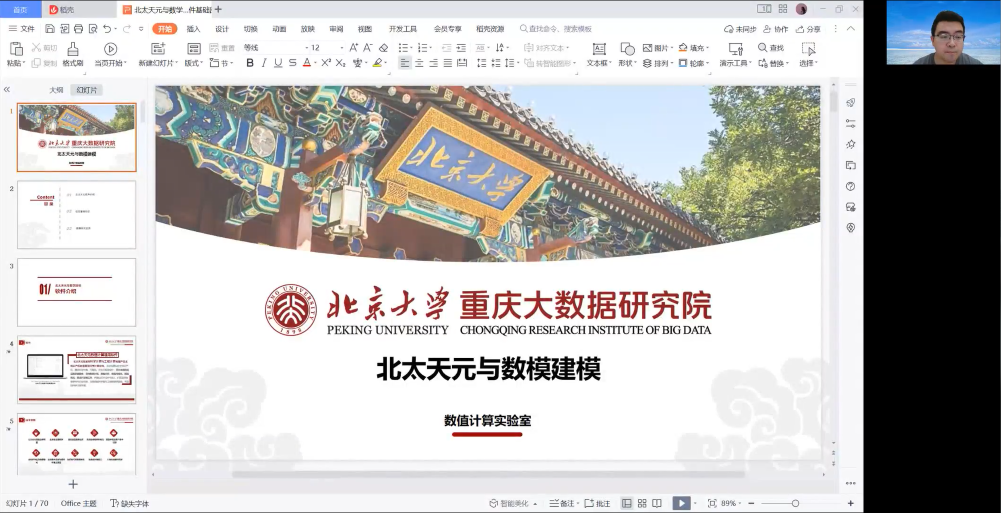Screen dimensions: 1001x513
Task: Click the Notes (备注) button in status bar
Action: click(562, 503)
